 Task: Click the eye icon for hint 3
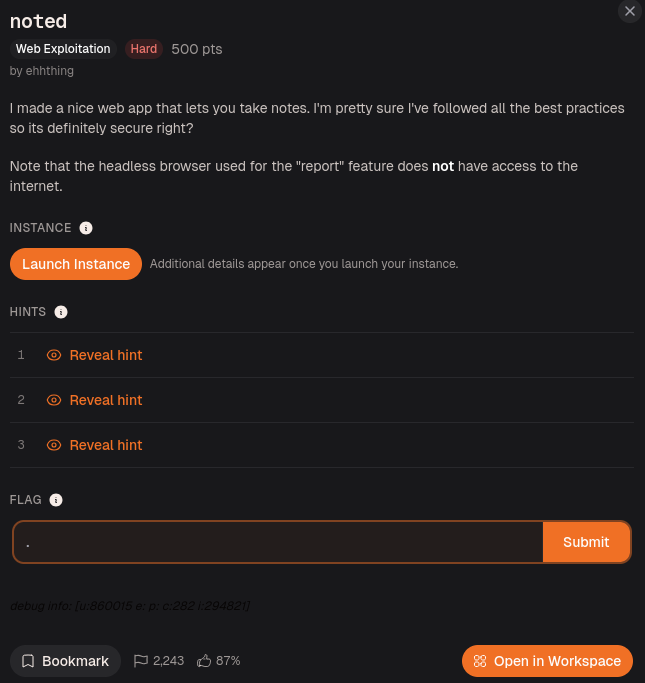(x=54, y=445)
